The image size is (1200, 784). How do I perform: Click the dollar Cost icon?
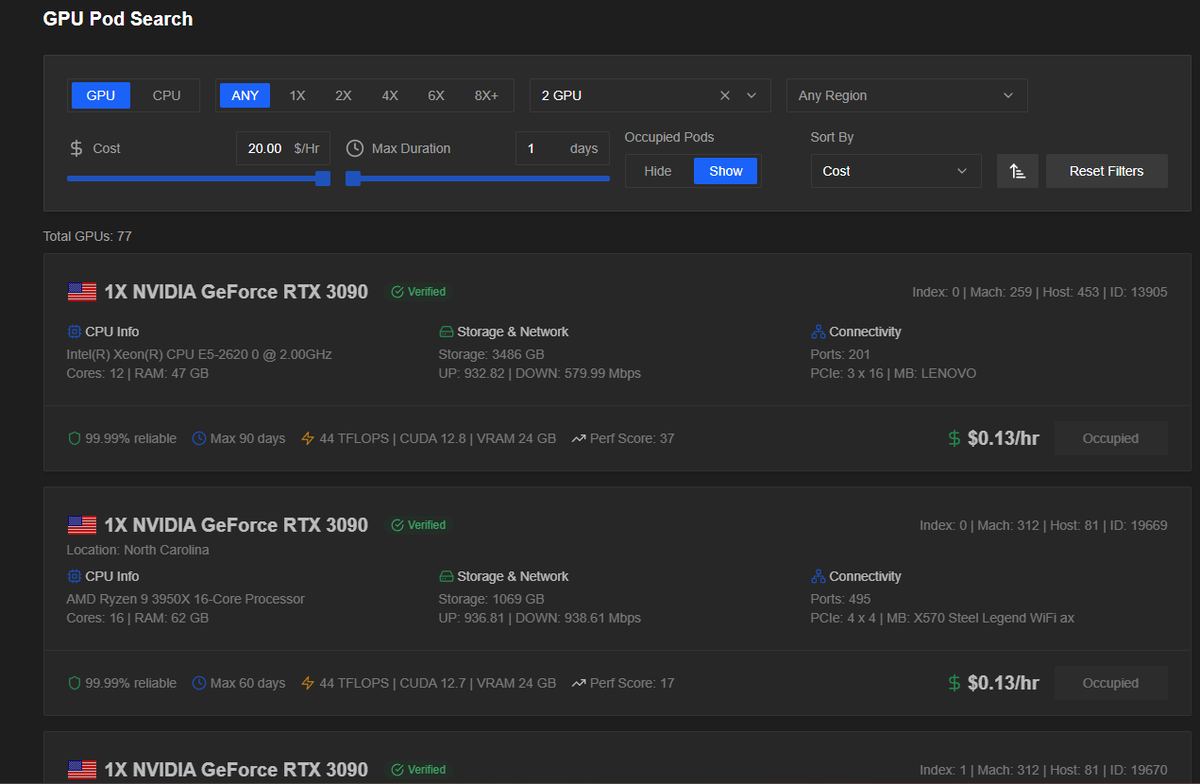point(76,148)
